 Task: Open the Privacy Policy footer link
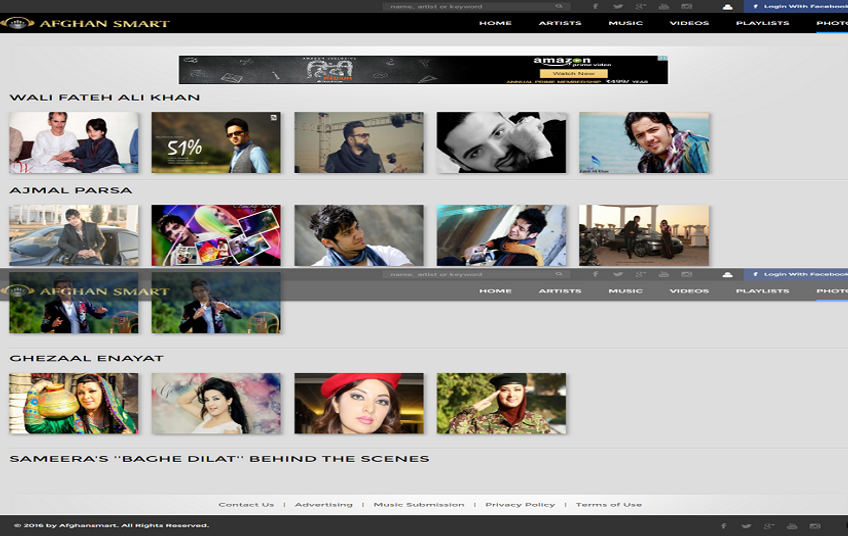[x=520, y=505]
